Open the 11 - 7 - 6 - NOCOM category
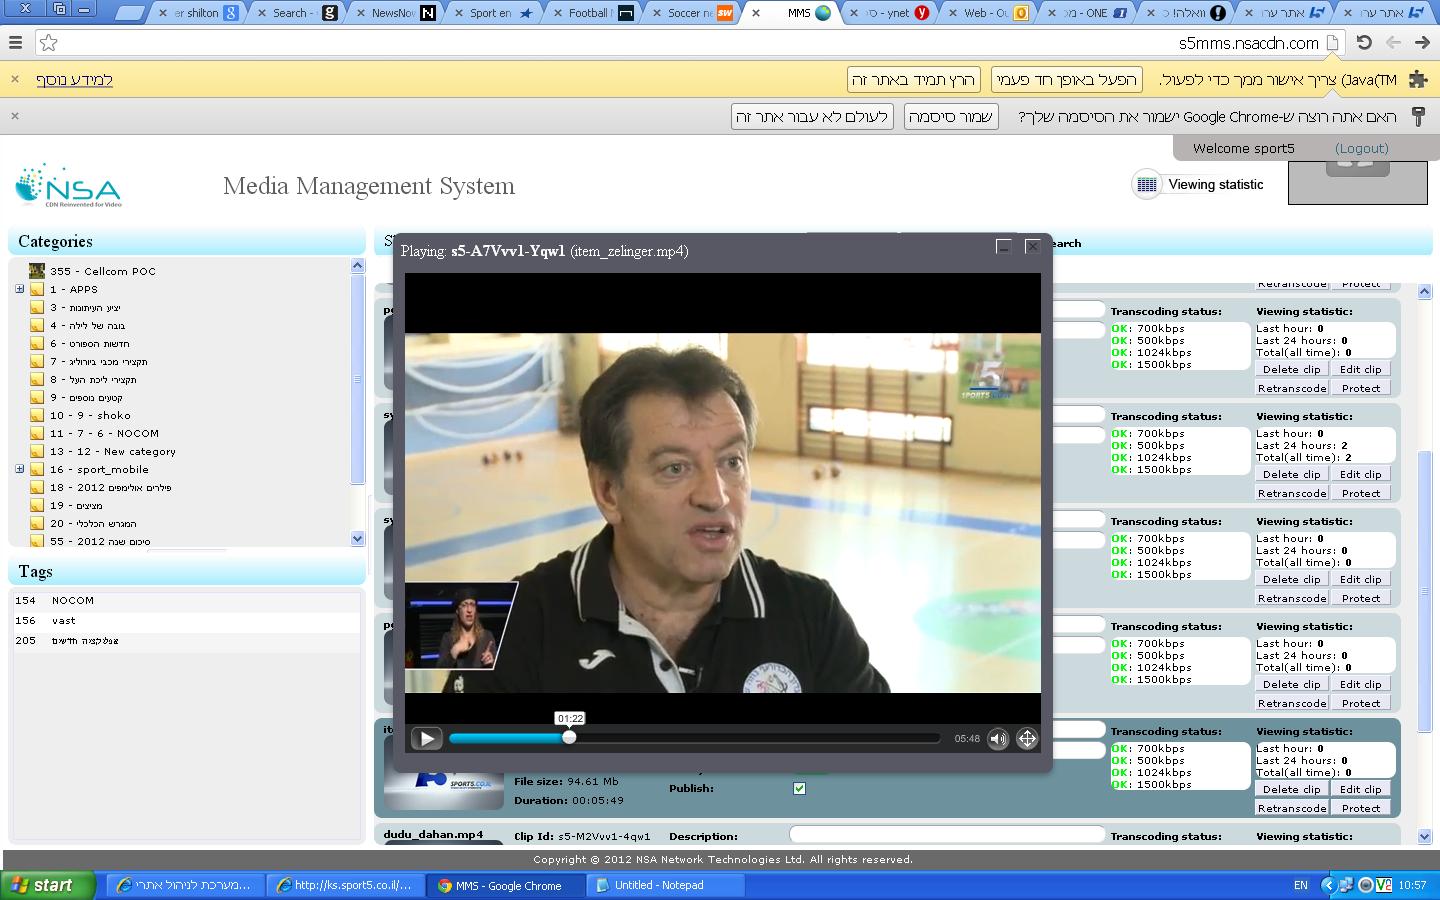This screenshot has width=1440, height=900. coord(104,433)
